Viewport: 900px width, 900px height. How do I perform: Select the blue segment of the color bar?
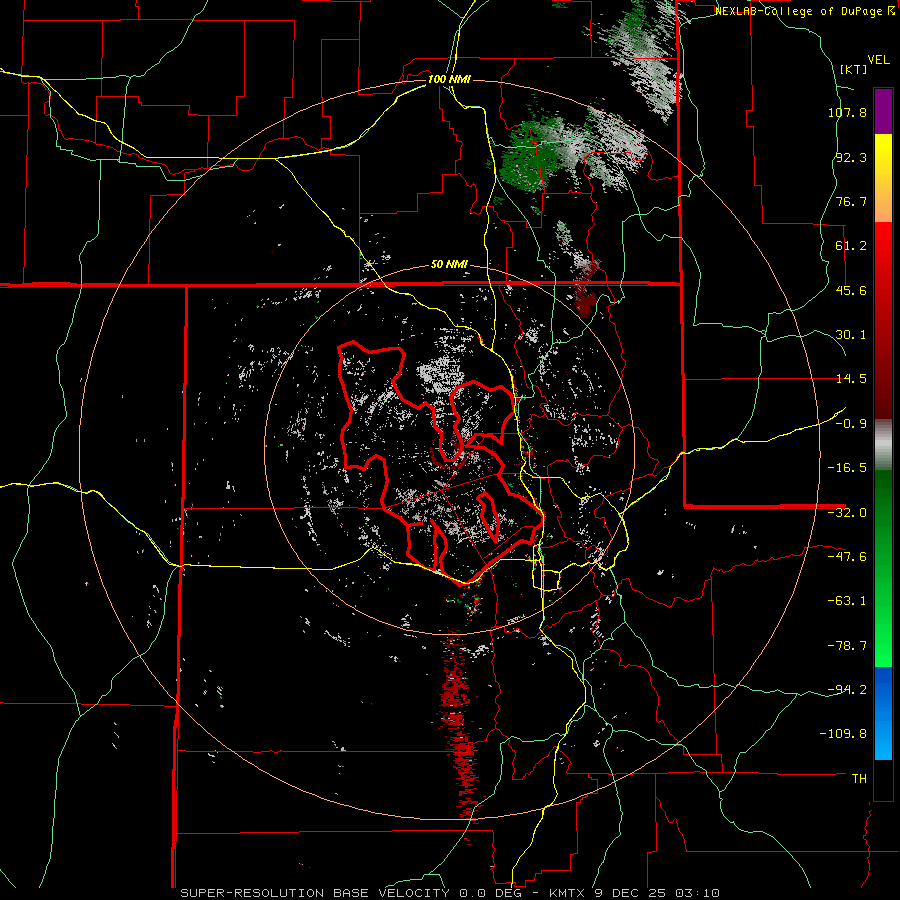883,713
